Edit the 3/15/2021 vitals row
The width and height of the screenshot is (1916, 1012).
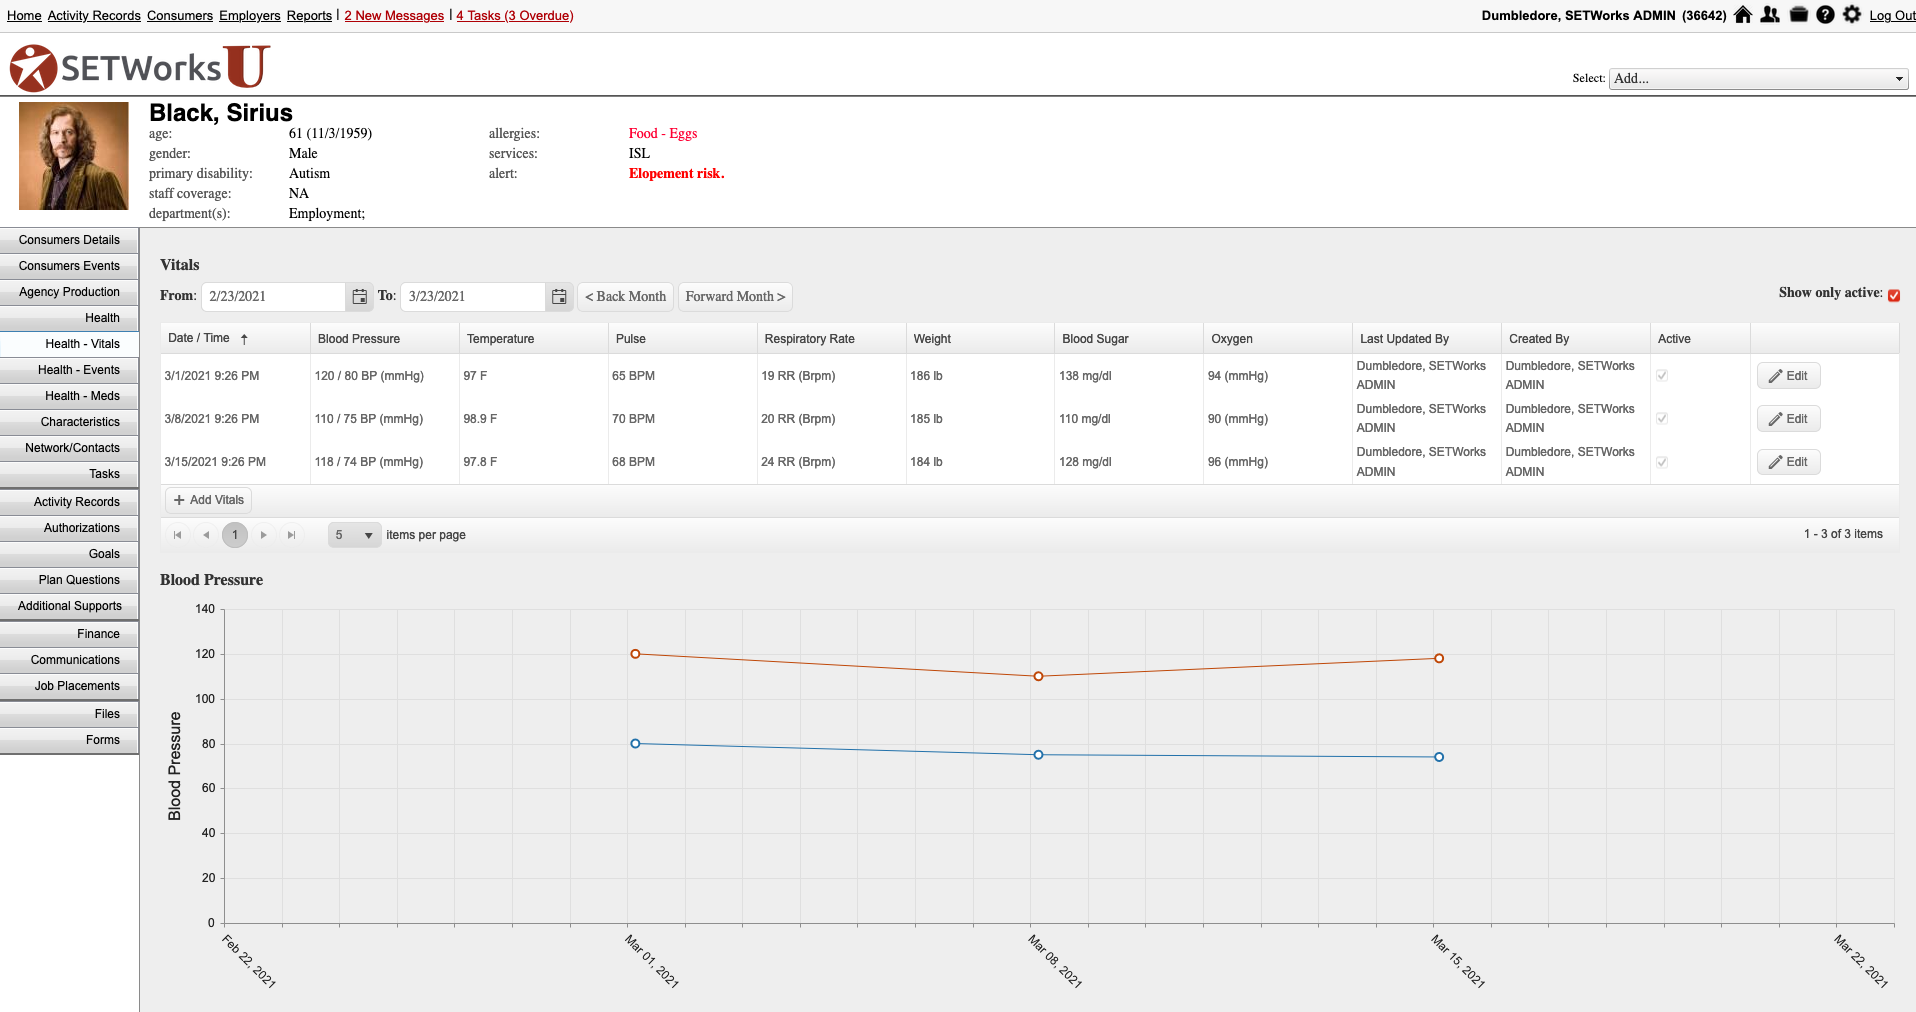1788,462
